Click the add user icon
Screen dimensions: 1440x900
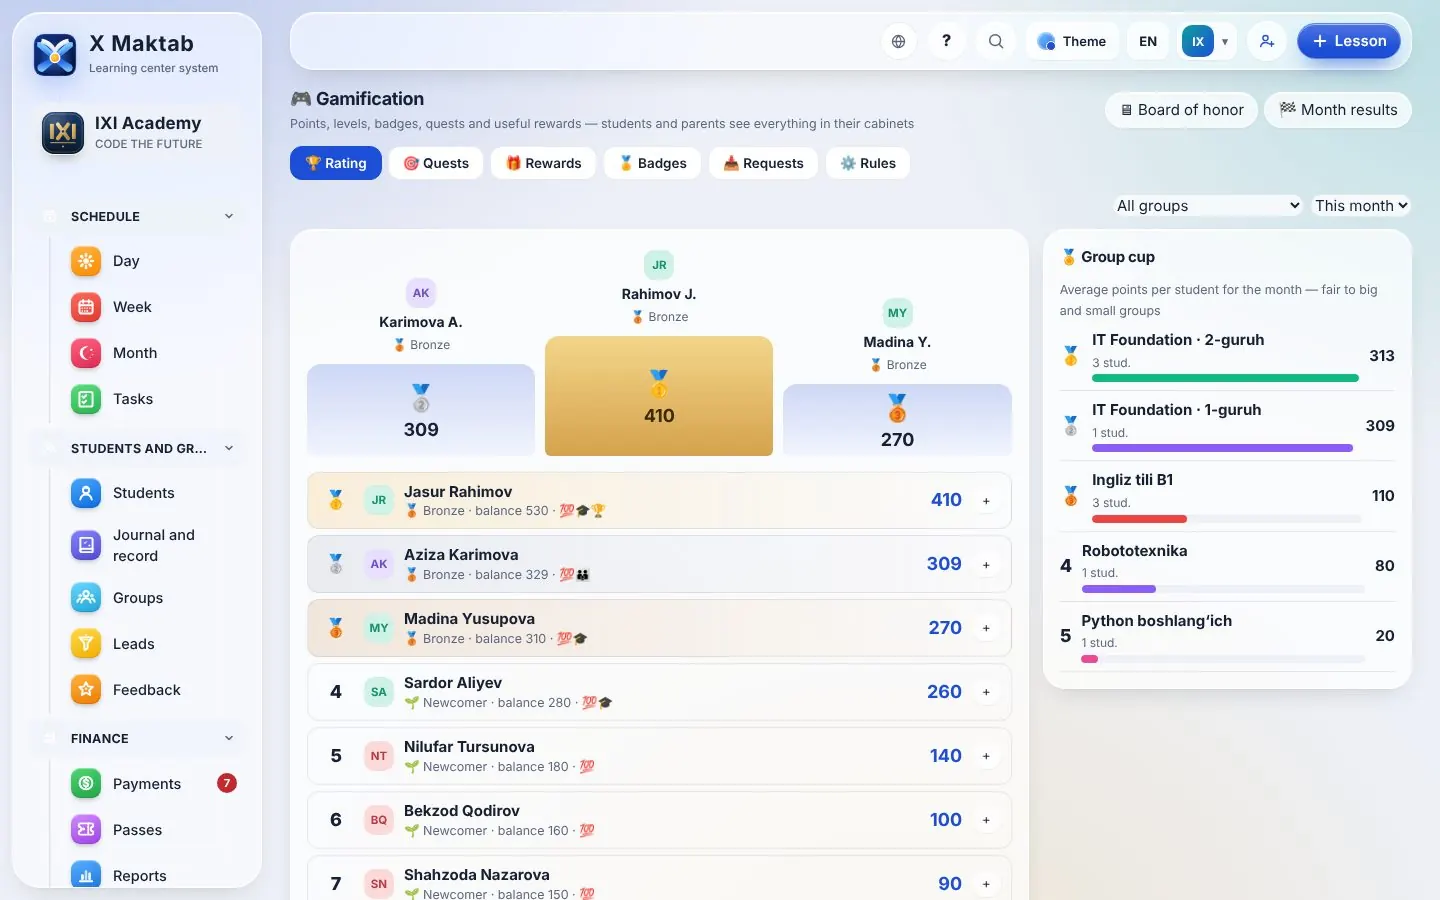1267,41
